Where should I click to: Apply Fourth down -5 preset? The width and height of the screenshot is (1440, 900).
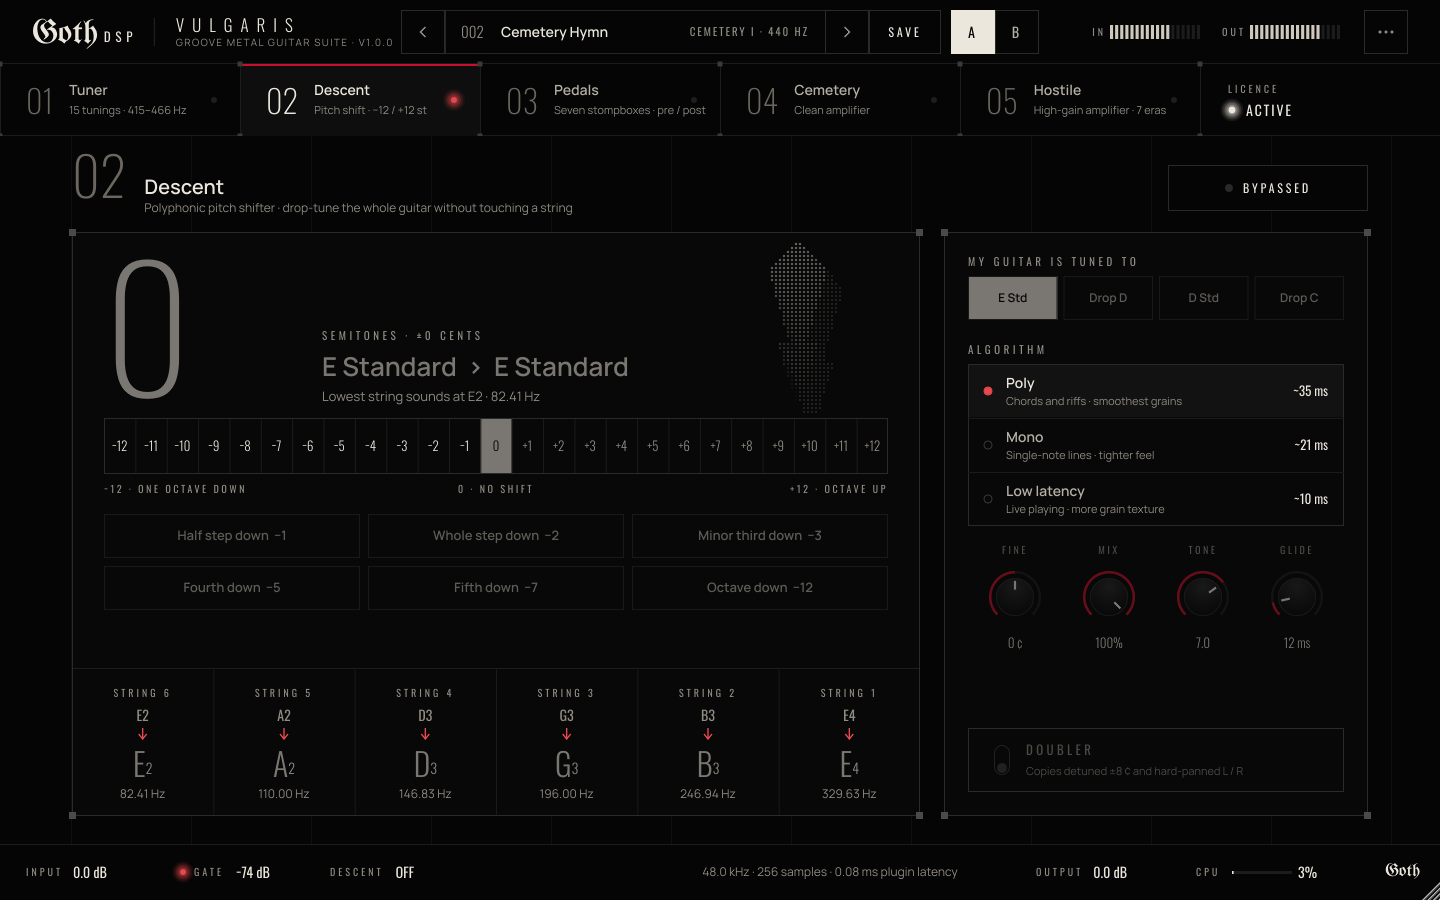coord(232,588)
